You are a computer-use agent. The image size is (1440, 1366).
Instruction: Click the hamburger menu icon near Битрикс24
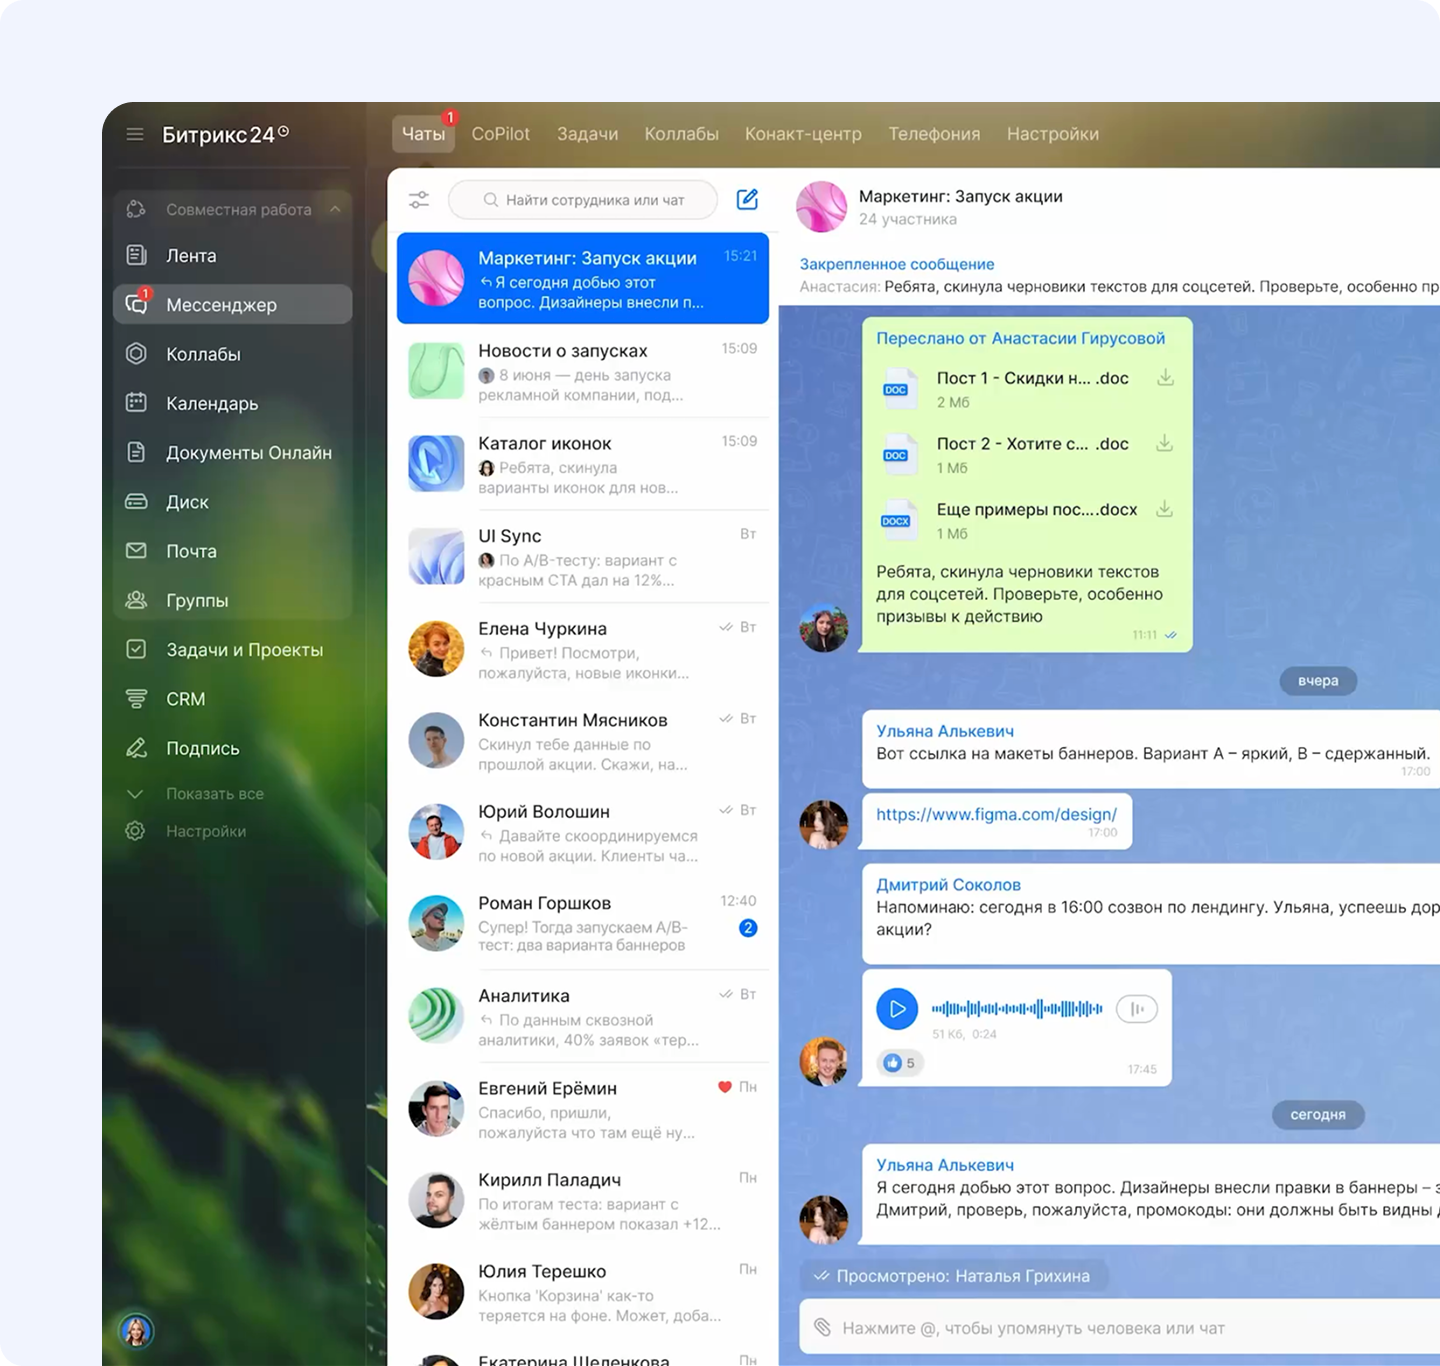[135, 134]
